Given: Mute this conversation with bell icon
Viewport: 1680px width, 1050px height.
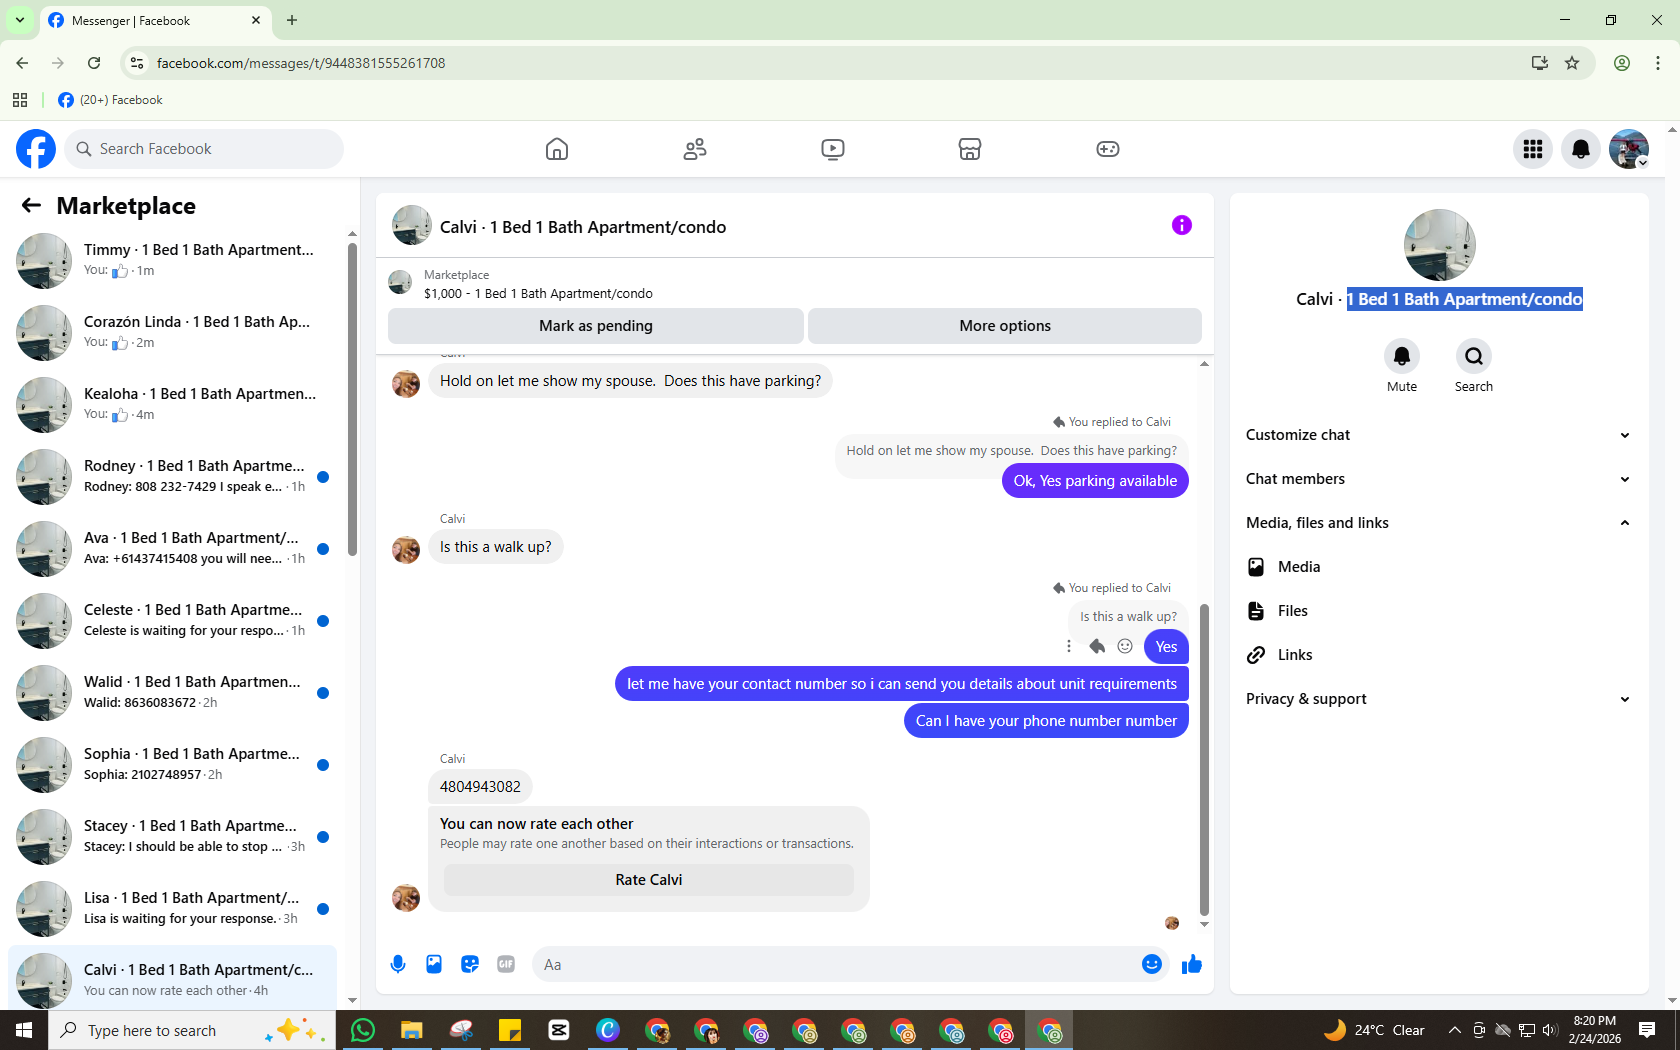Looking at the screenshot, I should 1402,356.
